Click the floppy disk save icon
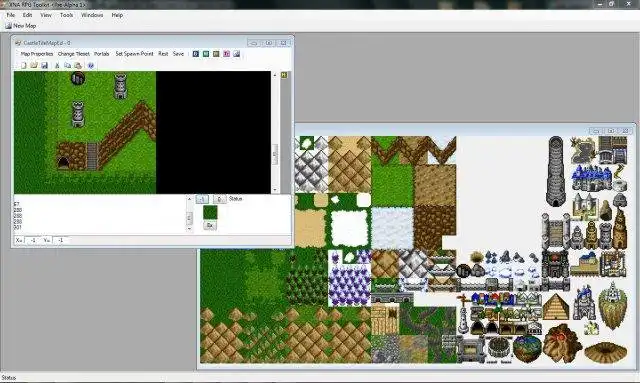 point(44,65)
